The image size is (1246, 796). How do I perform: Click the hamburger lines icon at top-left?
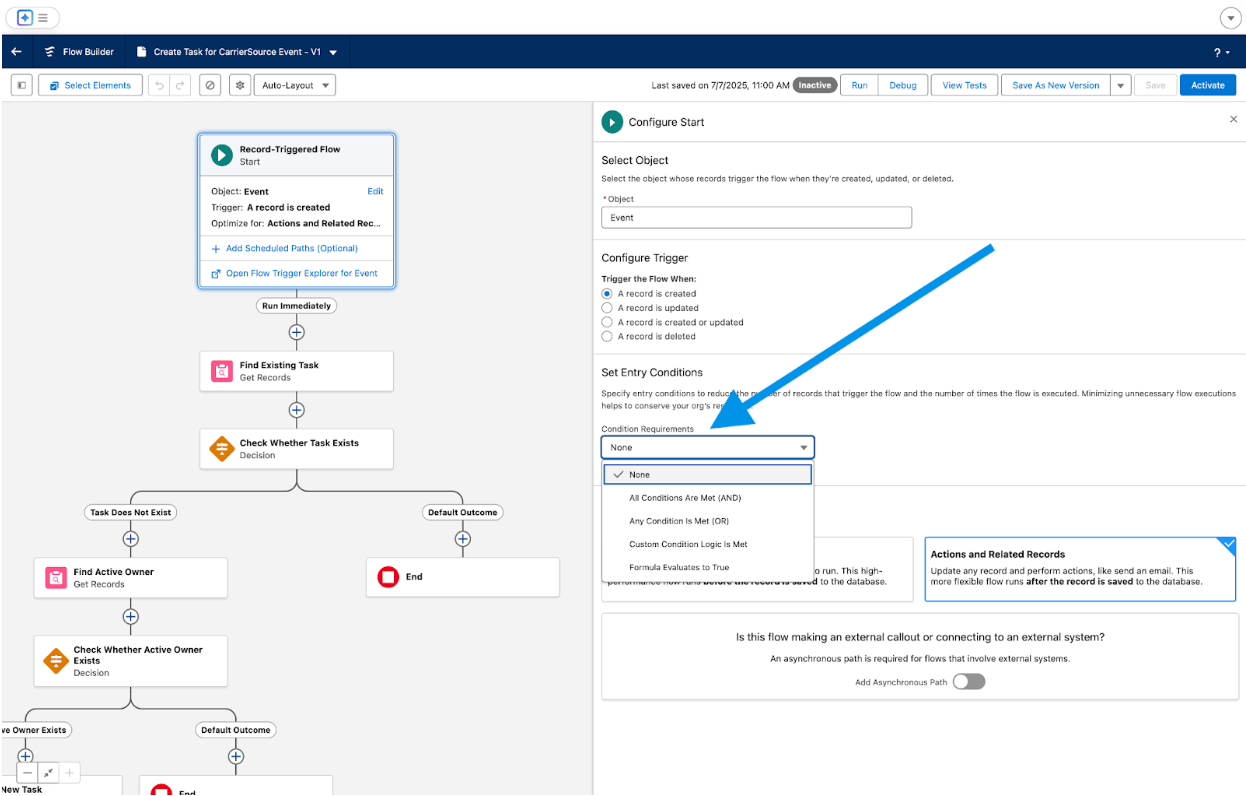[x=43, y=18]
